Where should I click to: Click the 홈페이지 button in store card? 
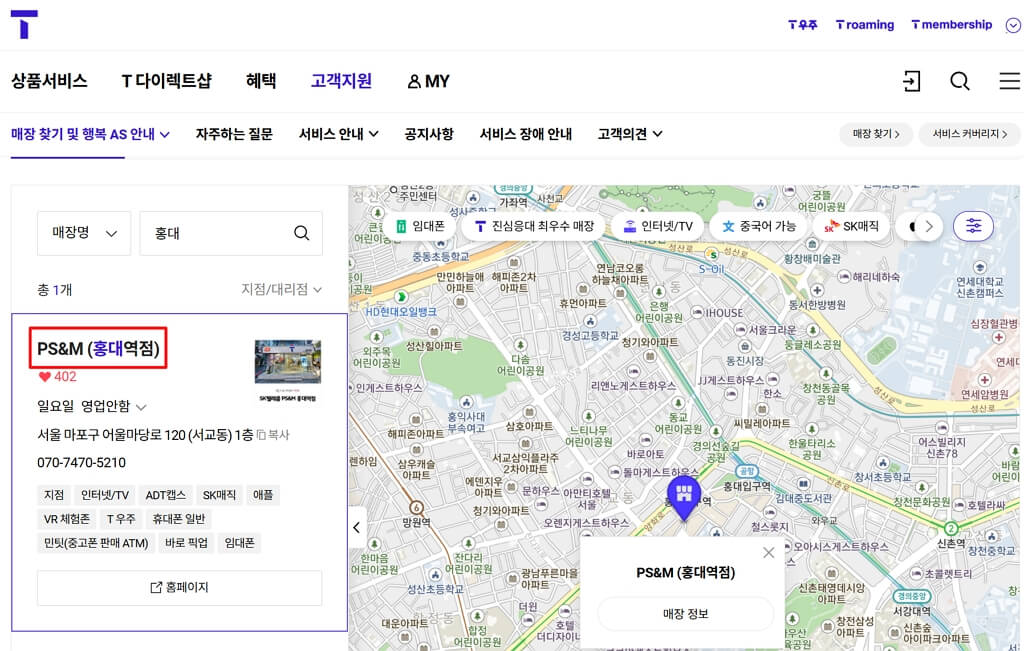coord(180,588)
